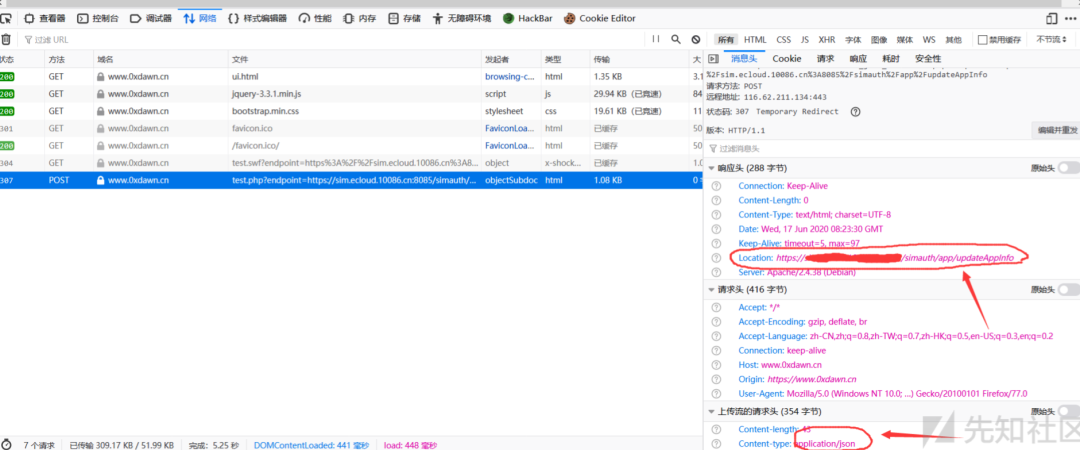The width and height of the screenshot is (1080, 450).
Task: Switch to the 控制台 console tab
Action: [98, 19]
